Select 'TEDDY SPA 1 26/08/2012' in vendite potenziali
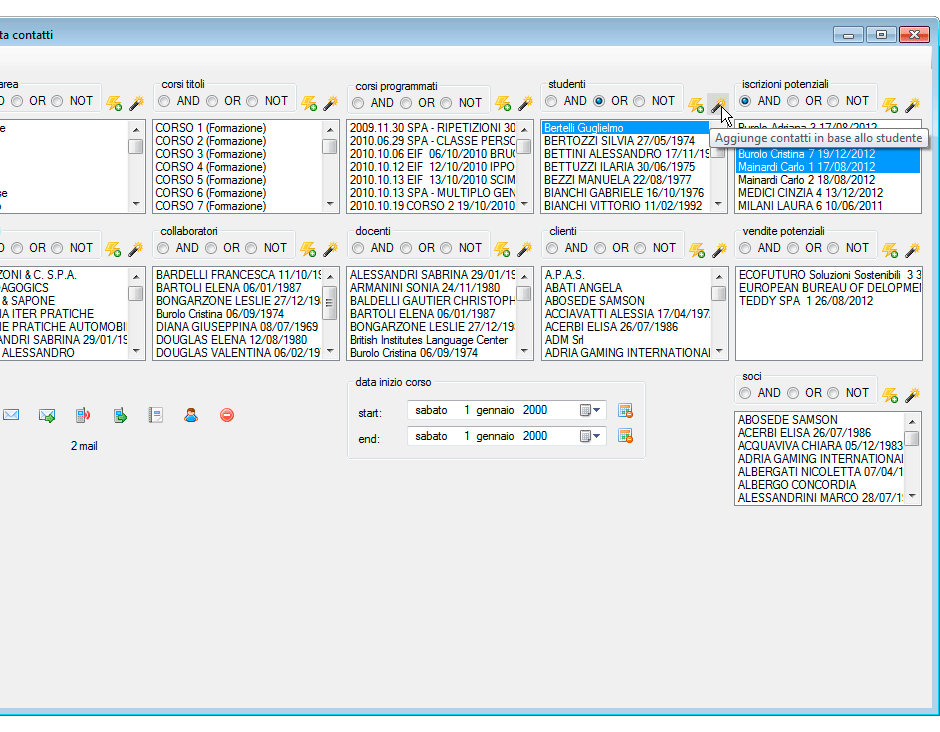Screen dimensions: 940x732 pyautogui.click(x=806, y=301)
